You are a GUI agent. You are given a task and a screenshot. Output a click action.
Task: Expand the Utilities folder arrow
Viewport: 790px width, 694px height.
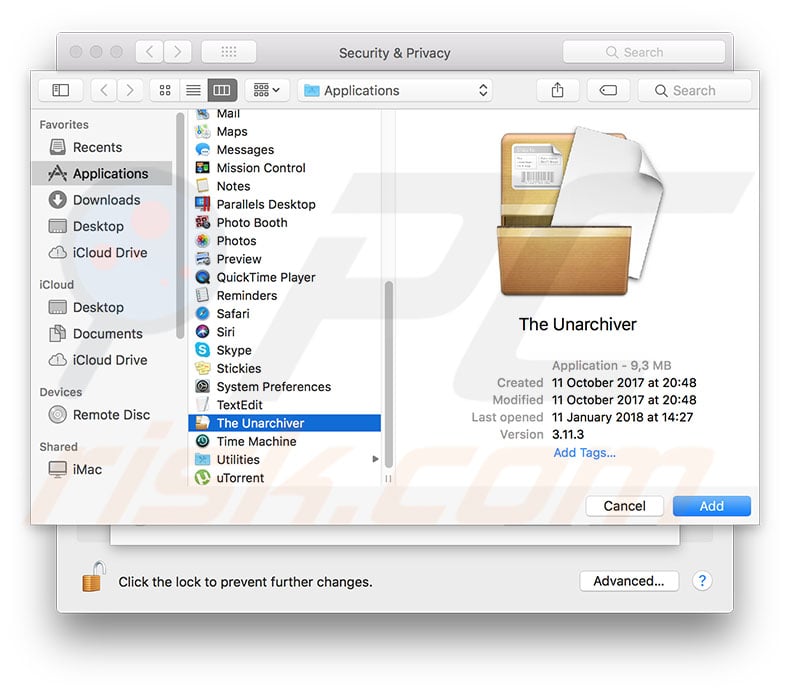tap(376, 460)
